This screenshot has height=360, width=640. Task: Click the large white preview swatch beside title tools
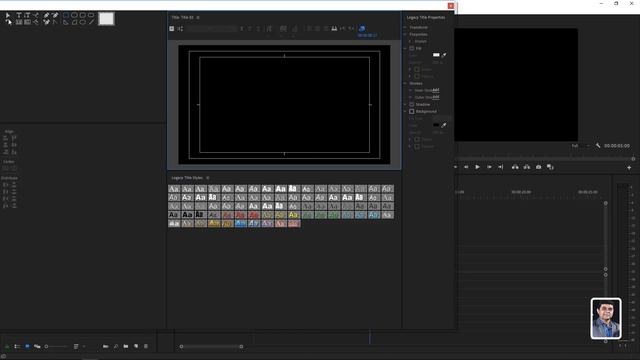106,19
